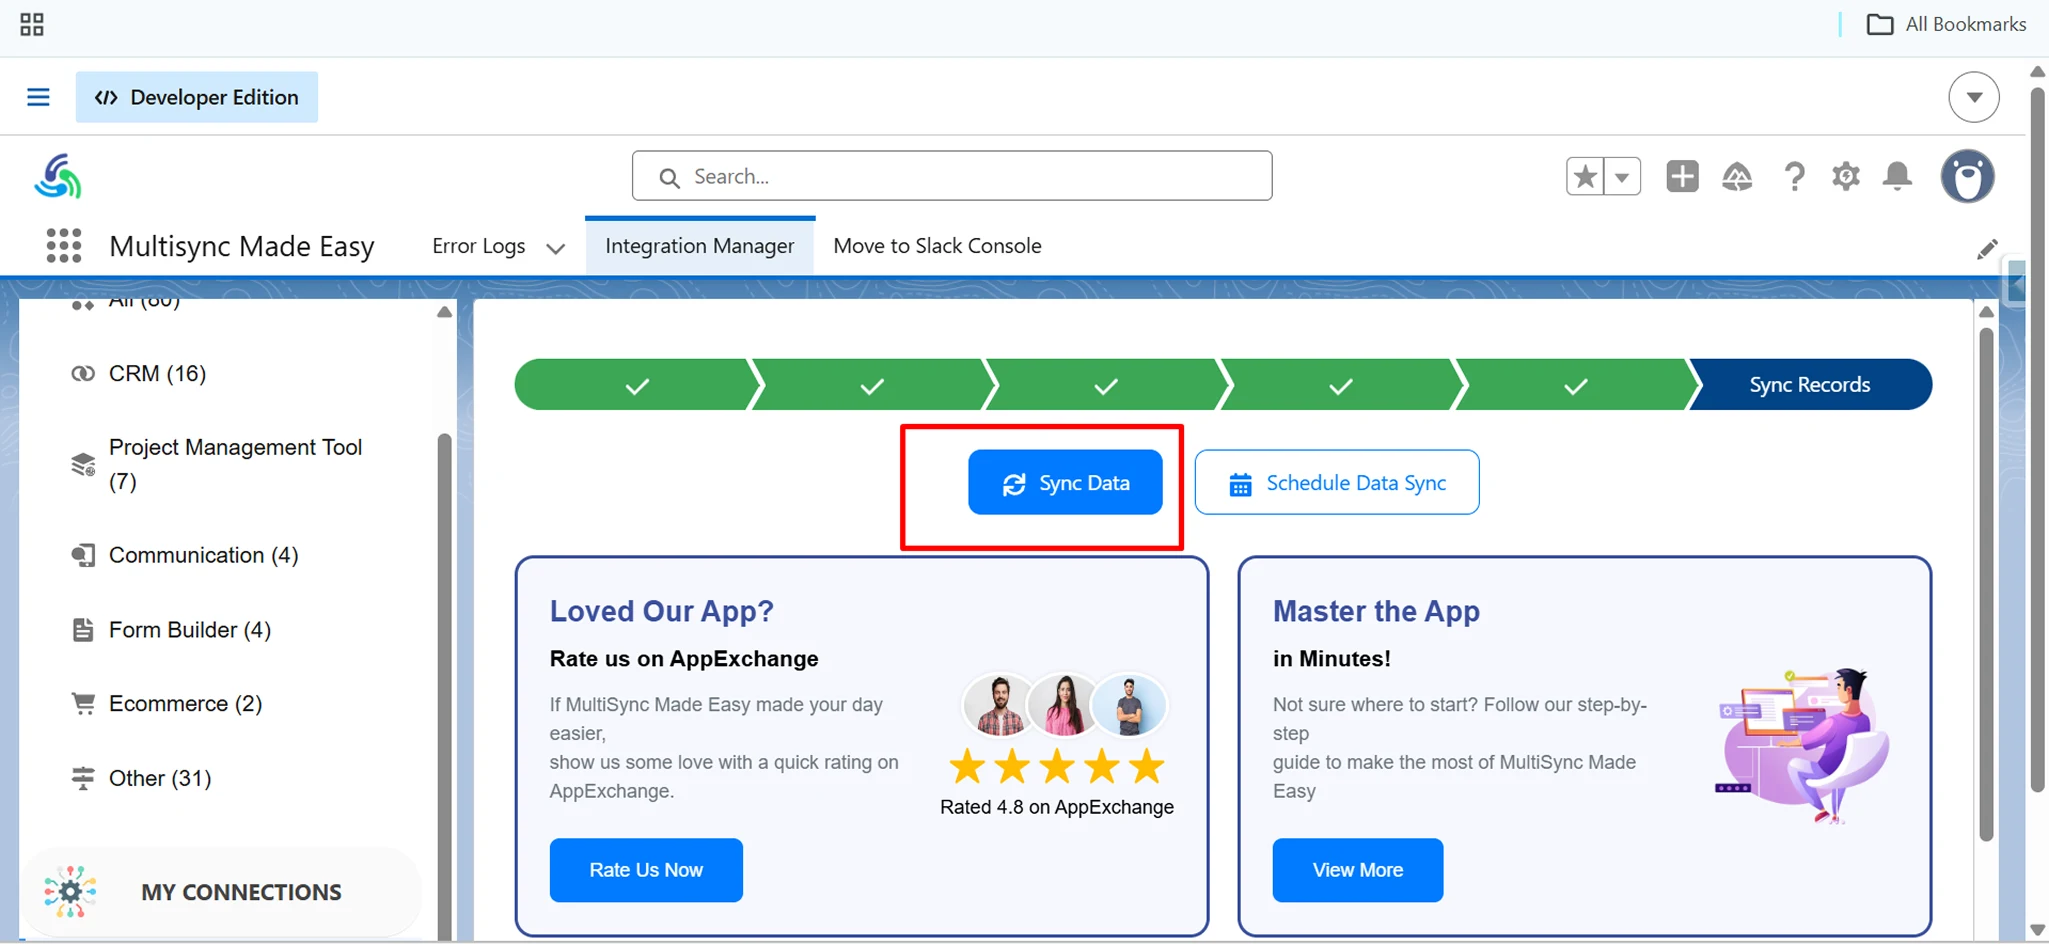This screenshot has width=2049, height=944.
Task: Click the Schedule Data Sync button
Action: pos(1337,483)
